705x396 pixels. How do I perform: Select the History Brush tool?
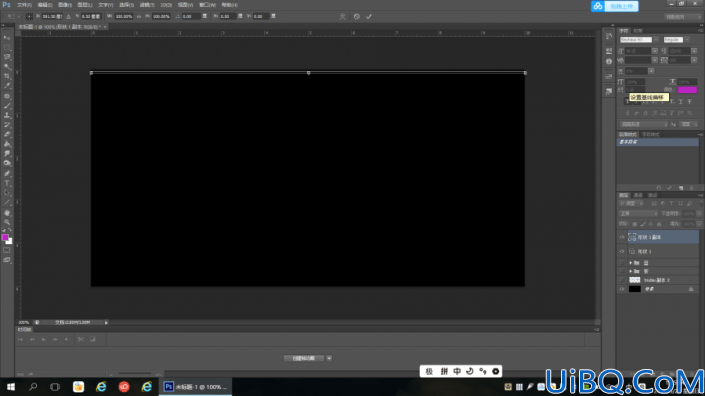(x=7, y=125)
